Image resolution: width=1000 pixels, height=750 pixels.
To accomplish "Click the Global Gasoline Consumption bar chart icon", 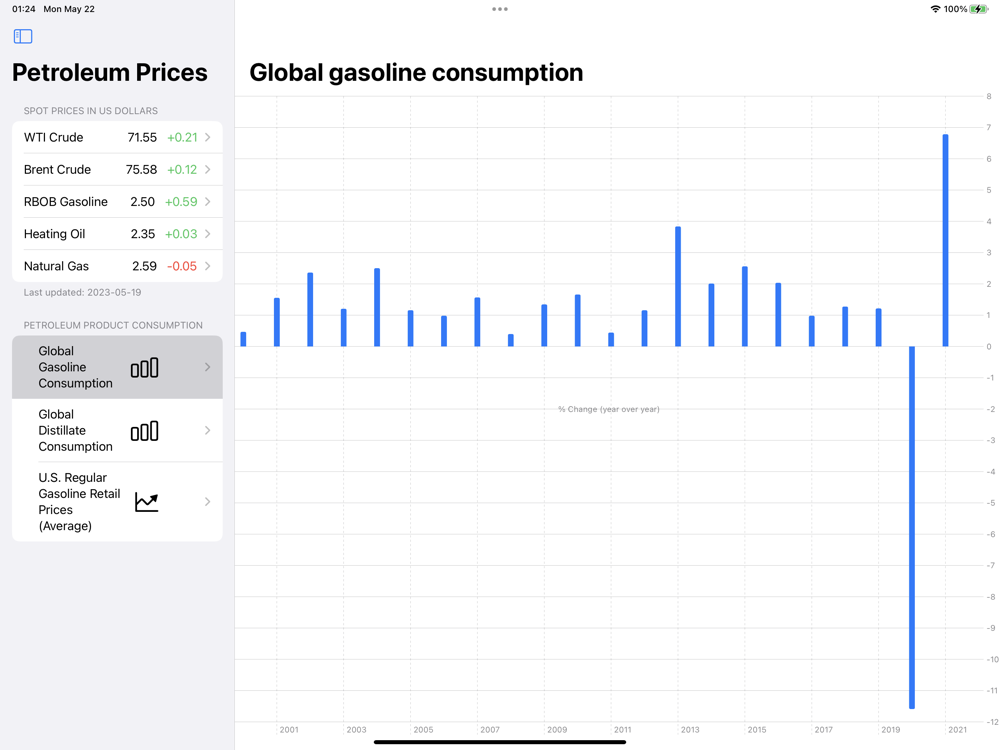I will click(x=144, y=368).
